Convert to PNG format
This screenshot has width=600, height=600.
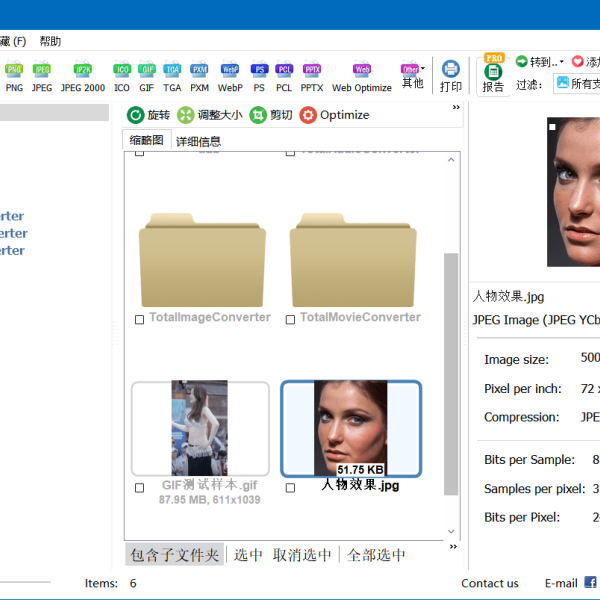click(x=14, y=76)
